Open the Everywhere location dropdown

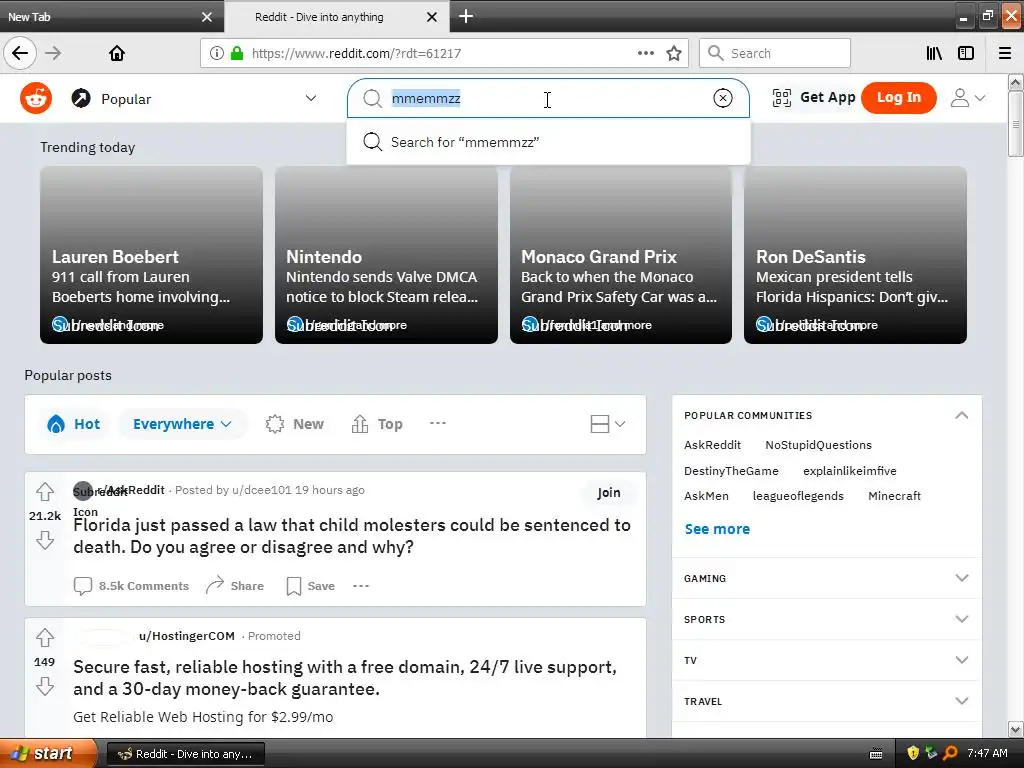point(182,424)
